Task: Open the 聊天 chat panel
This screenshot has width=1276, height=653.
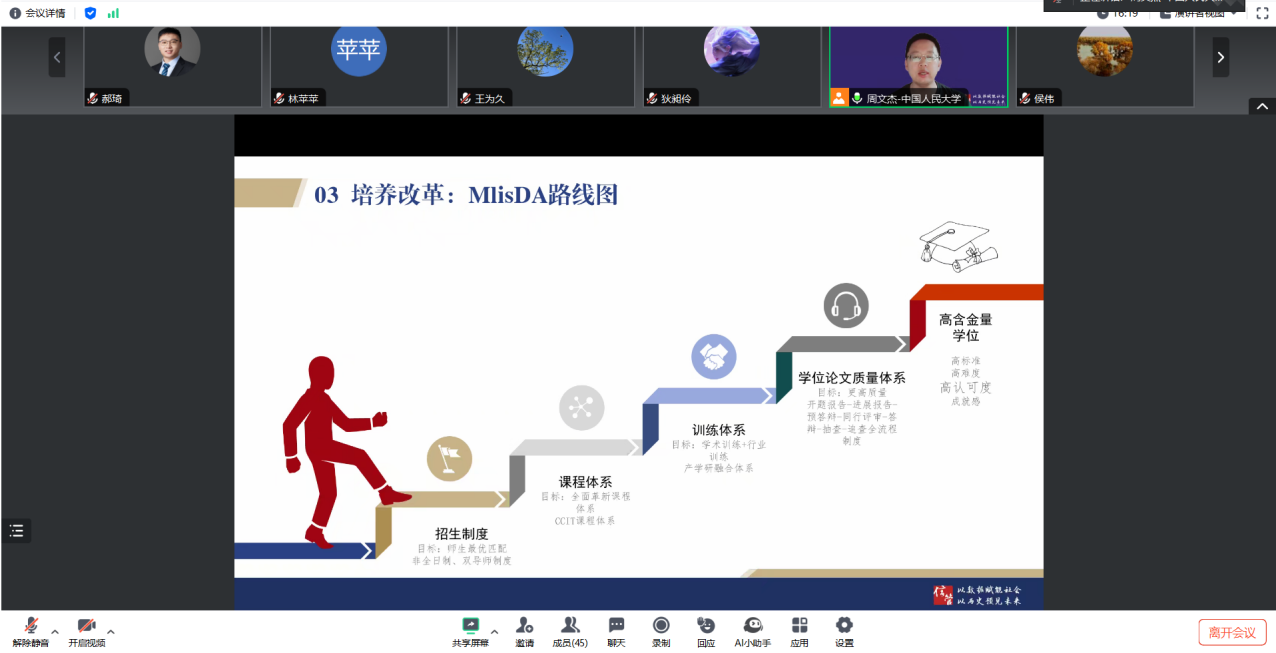Action: click(x=616, y=626)
